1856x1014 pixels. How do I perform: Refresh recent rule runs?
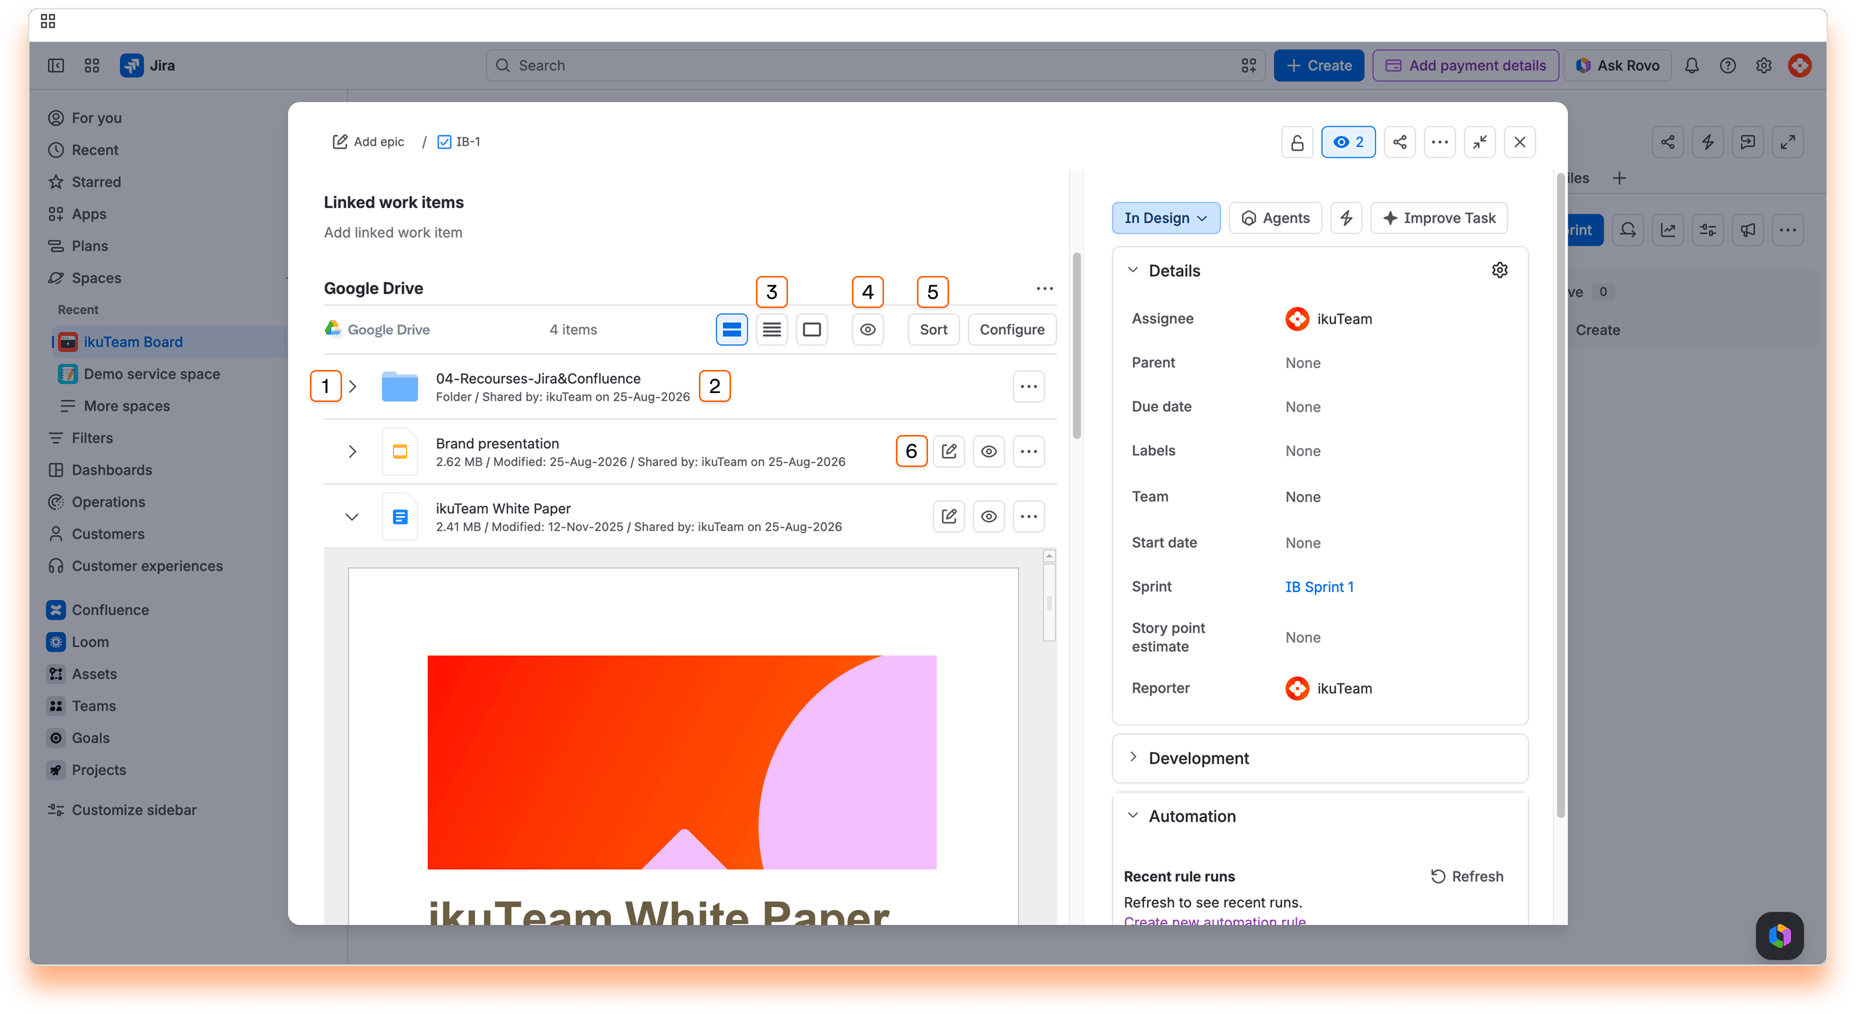coord(1466,876)
